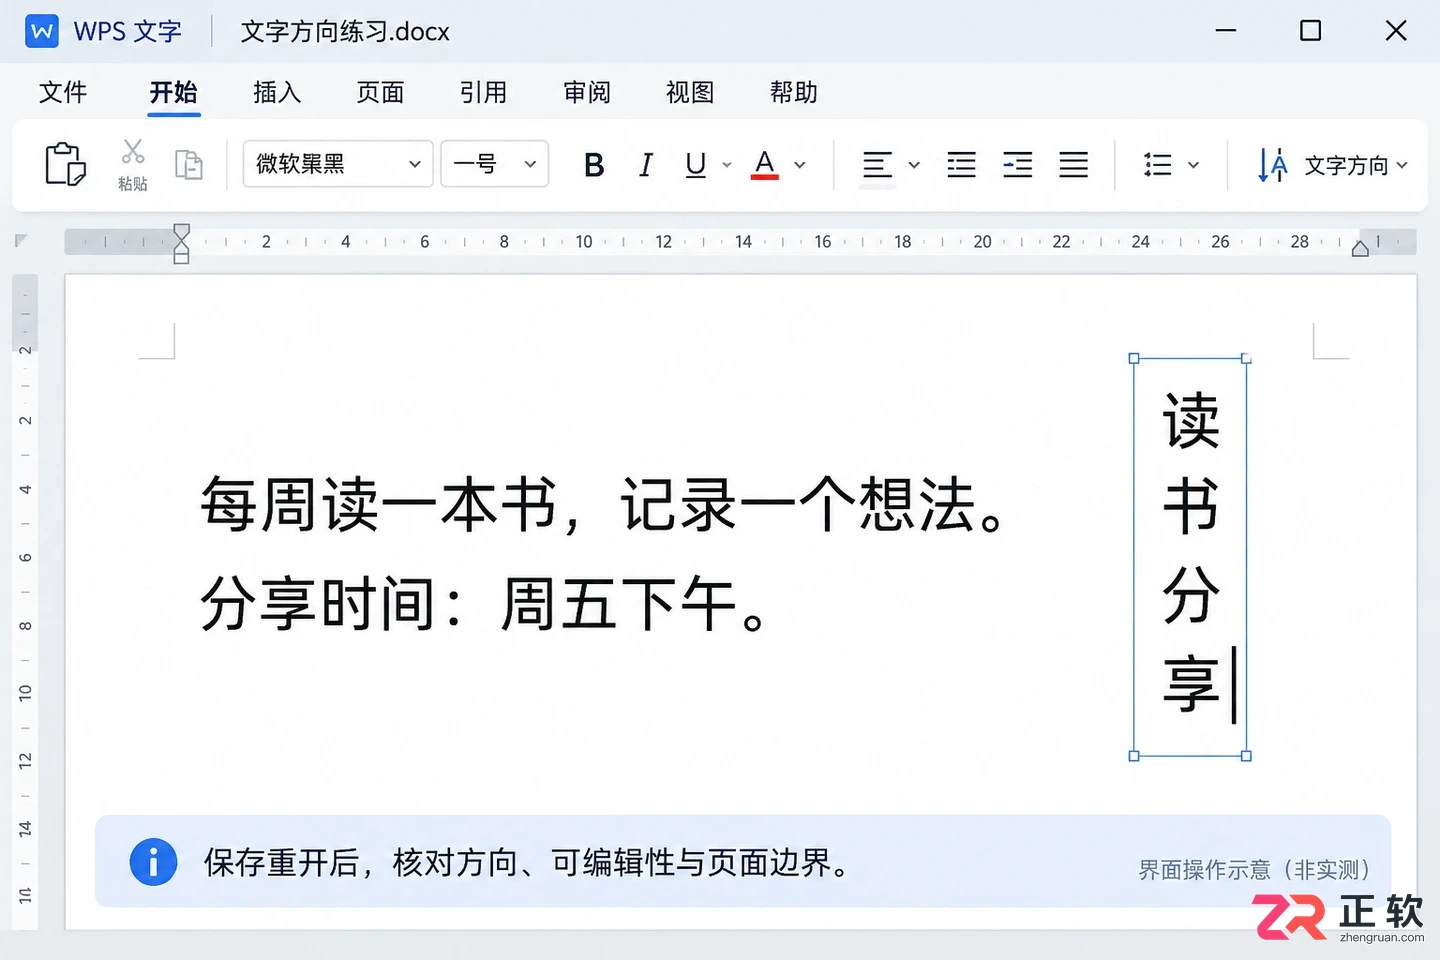Click the paste clipboard icon
1440x960 pixels.
(x=65, y=164)
